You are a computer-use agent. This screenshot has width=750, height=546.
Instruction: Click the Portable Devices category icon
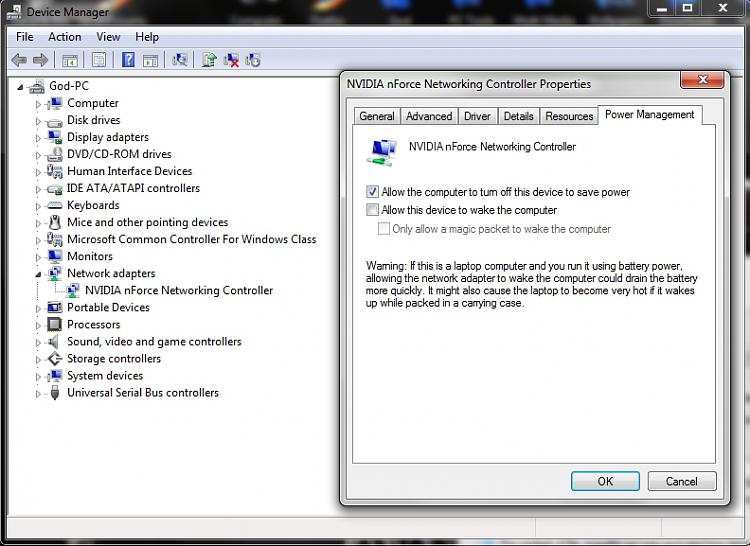point(55,307)
